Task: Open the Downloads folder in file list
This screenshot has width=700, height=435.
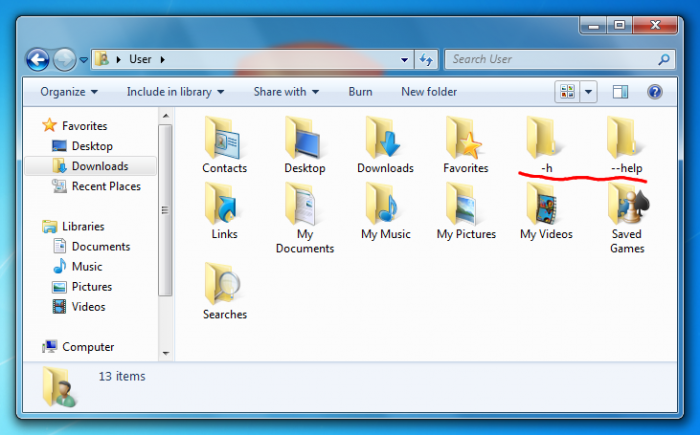Action: [385, 145]
